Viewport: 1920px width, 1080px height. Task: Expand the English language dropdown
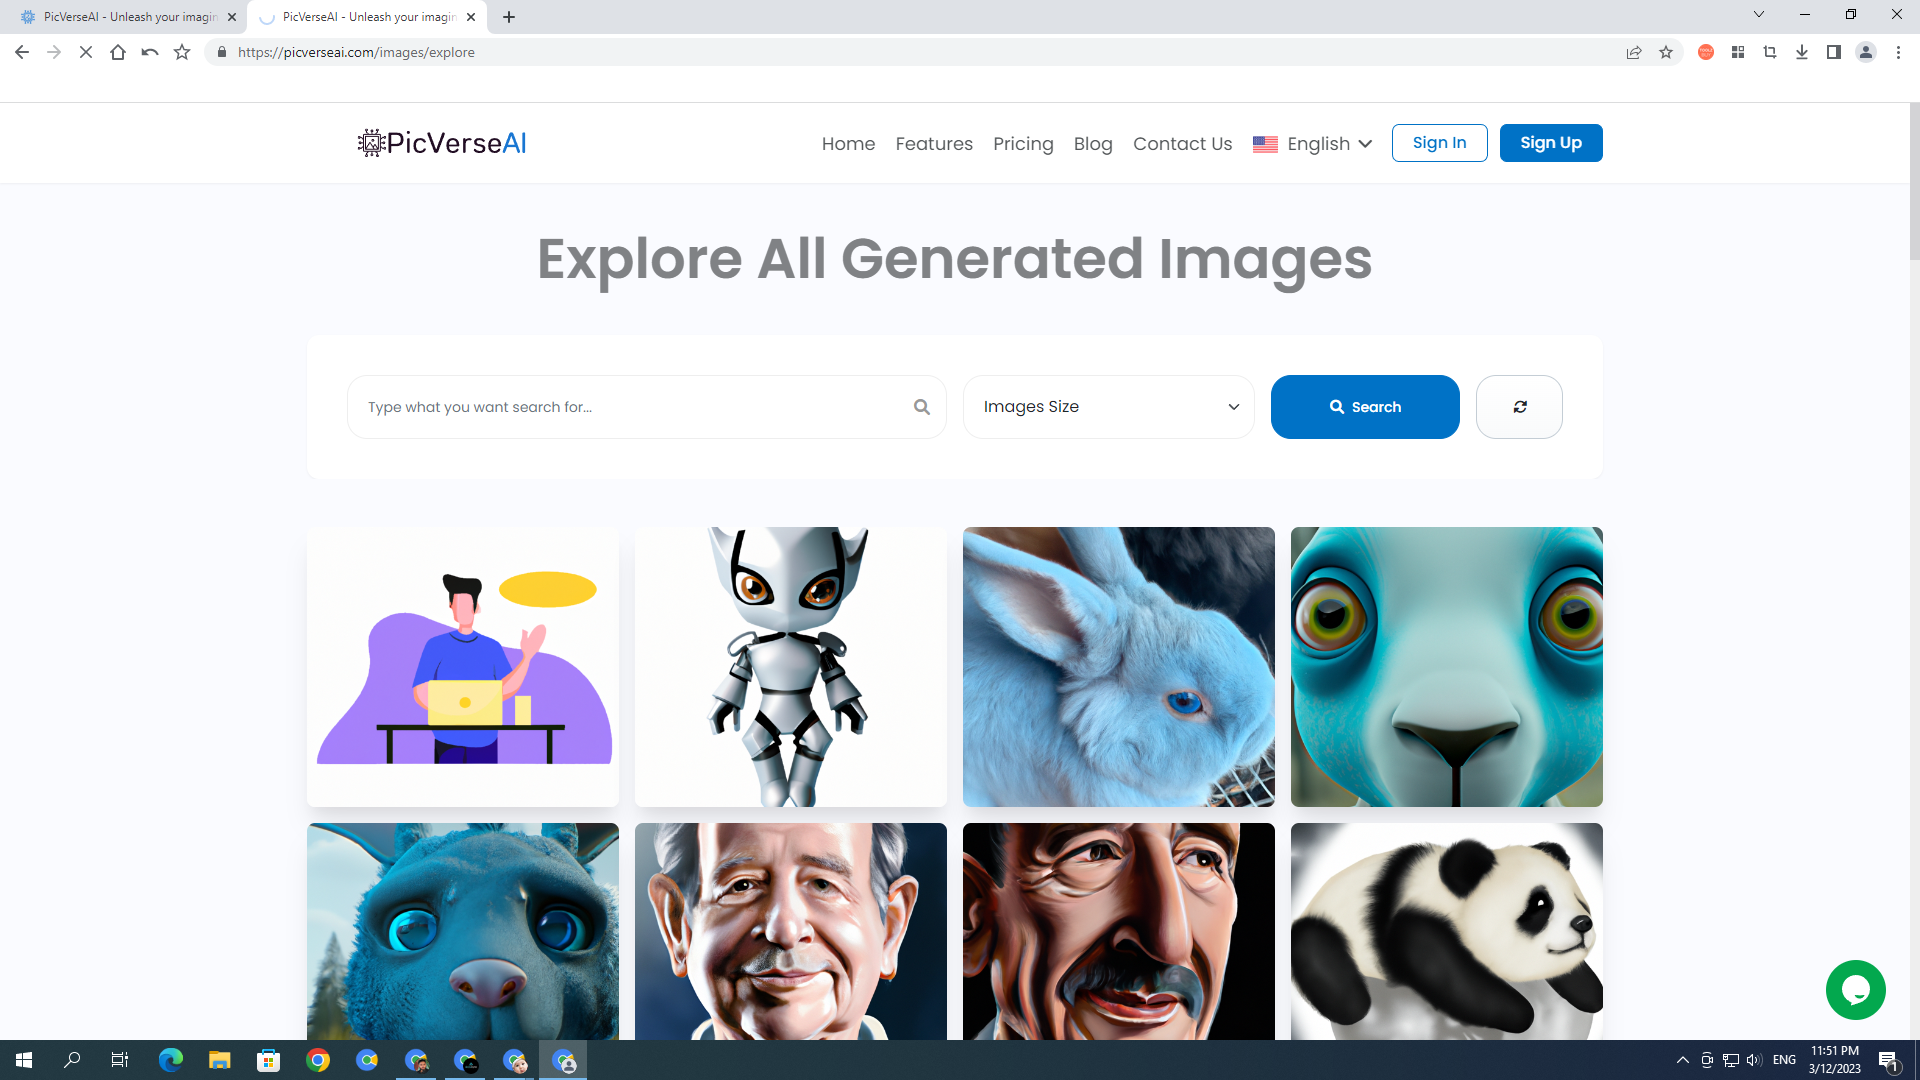click(1312, 144)
